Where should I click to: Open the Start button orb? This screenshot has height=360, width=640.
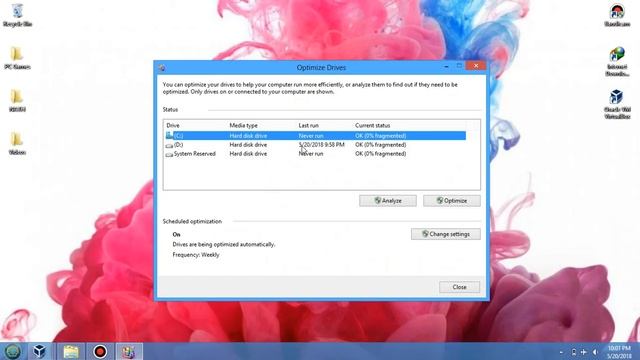tap(13, 351)
